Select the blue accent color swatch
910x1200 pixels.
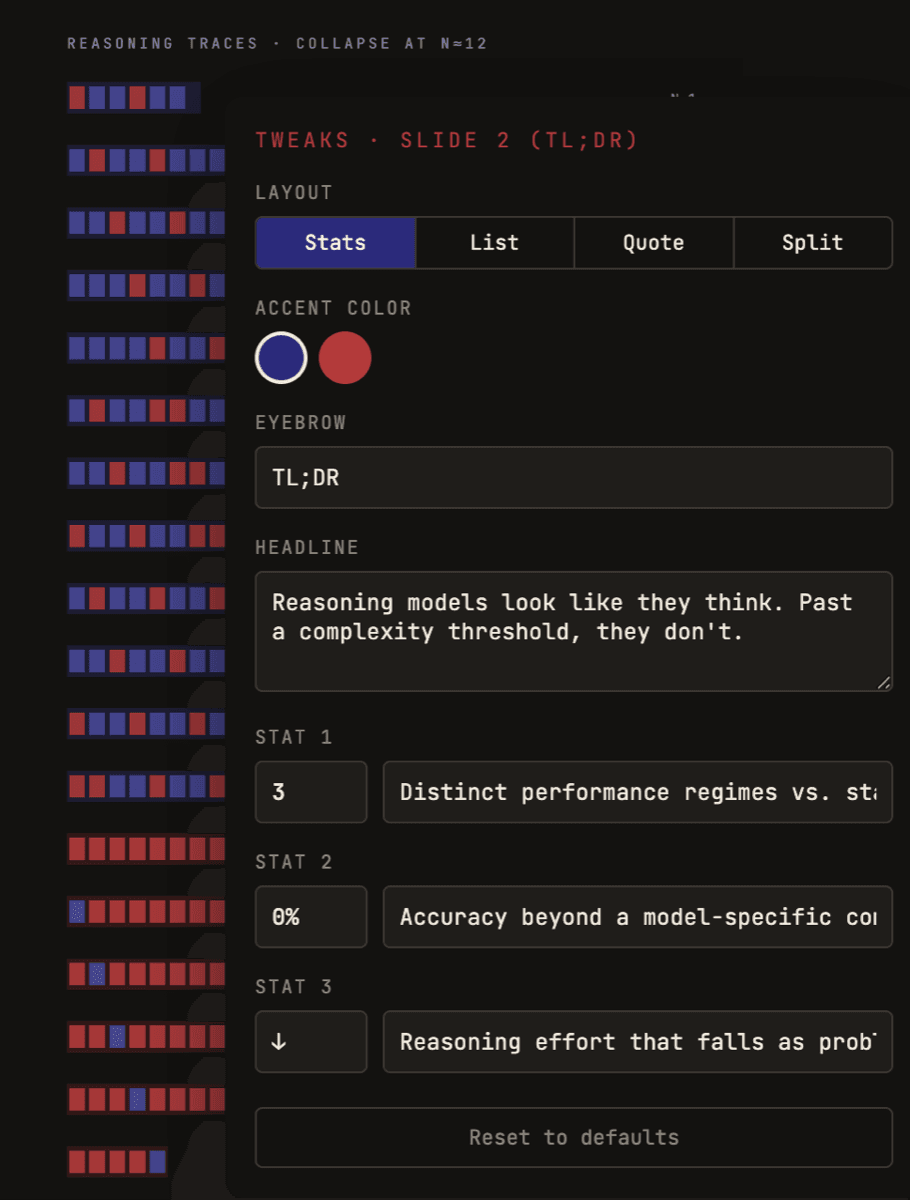[281, 358]
